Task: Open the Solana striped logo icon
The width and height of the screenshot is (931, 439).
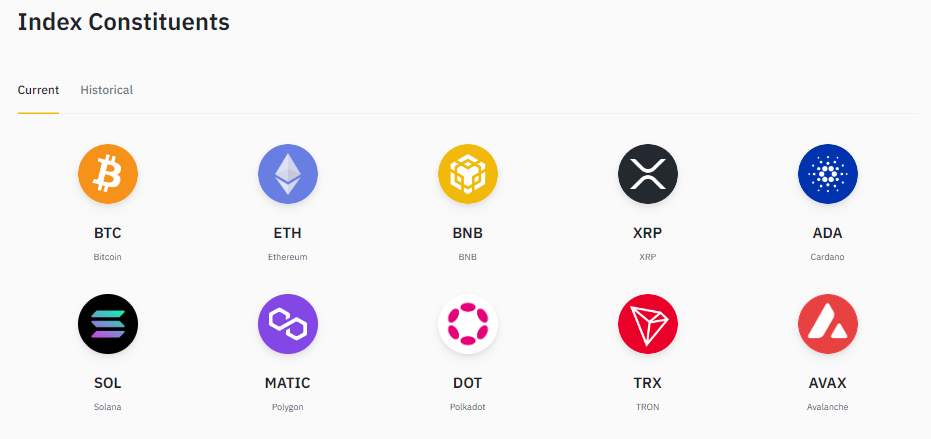Action: (x=108, y=324)
